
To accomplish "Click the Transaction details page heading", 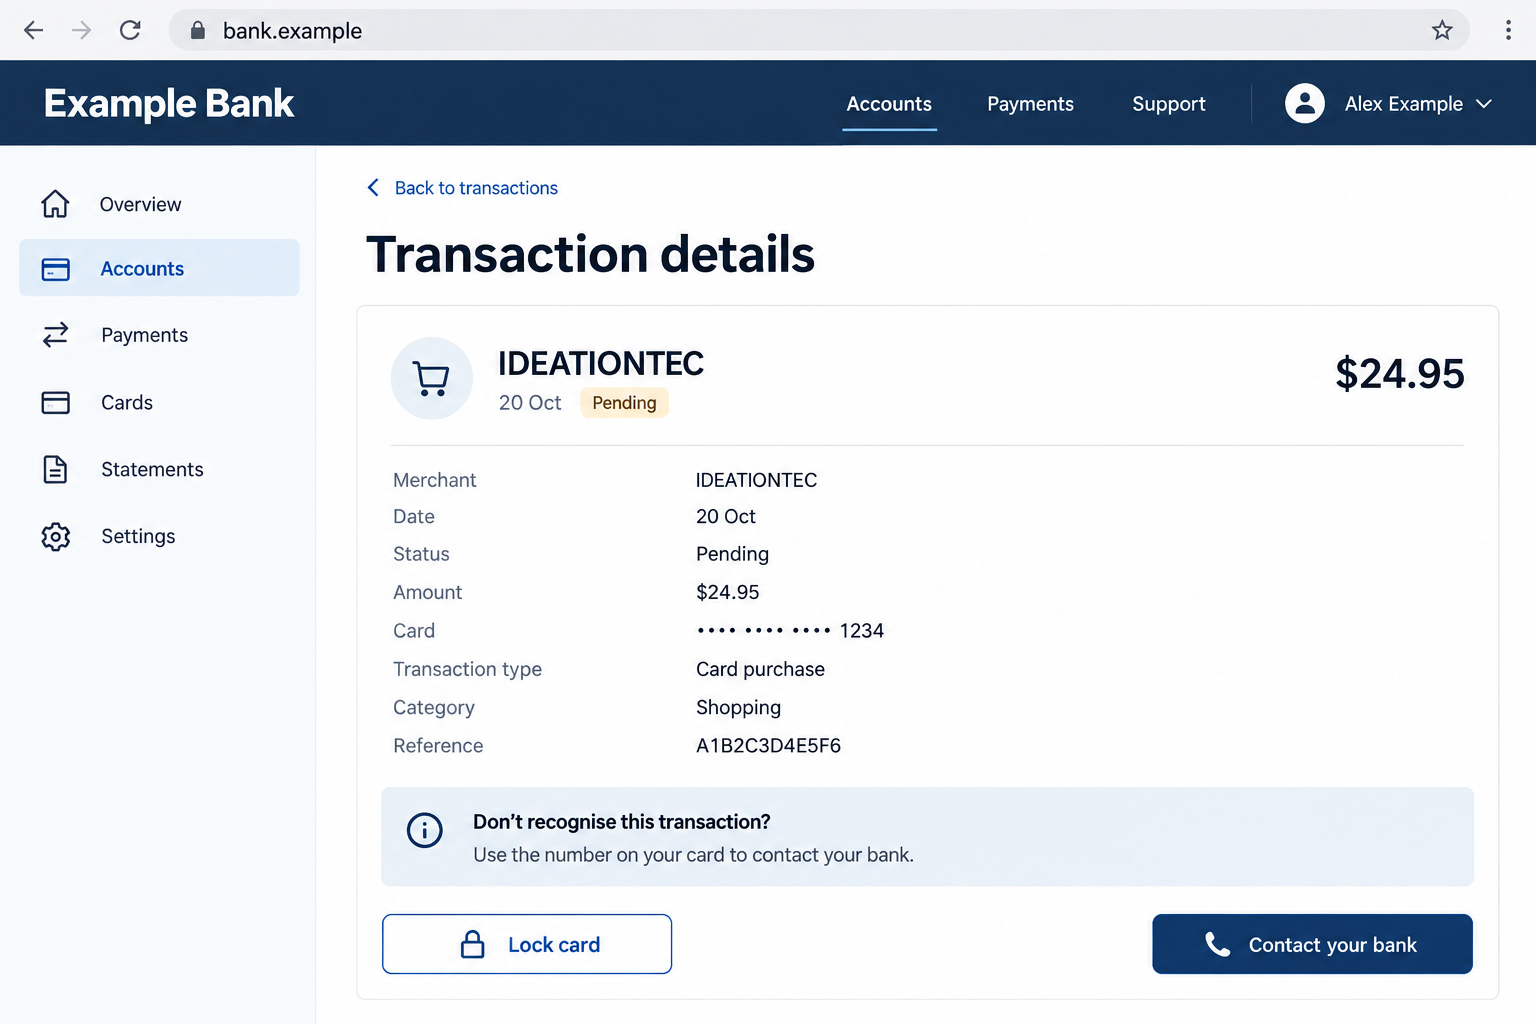I will [590, 254].
